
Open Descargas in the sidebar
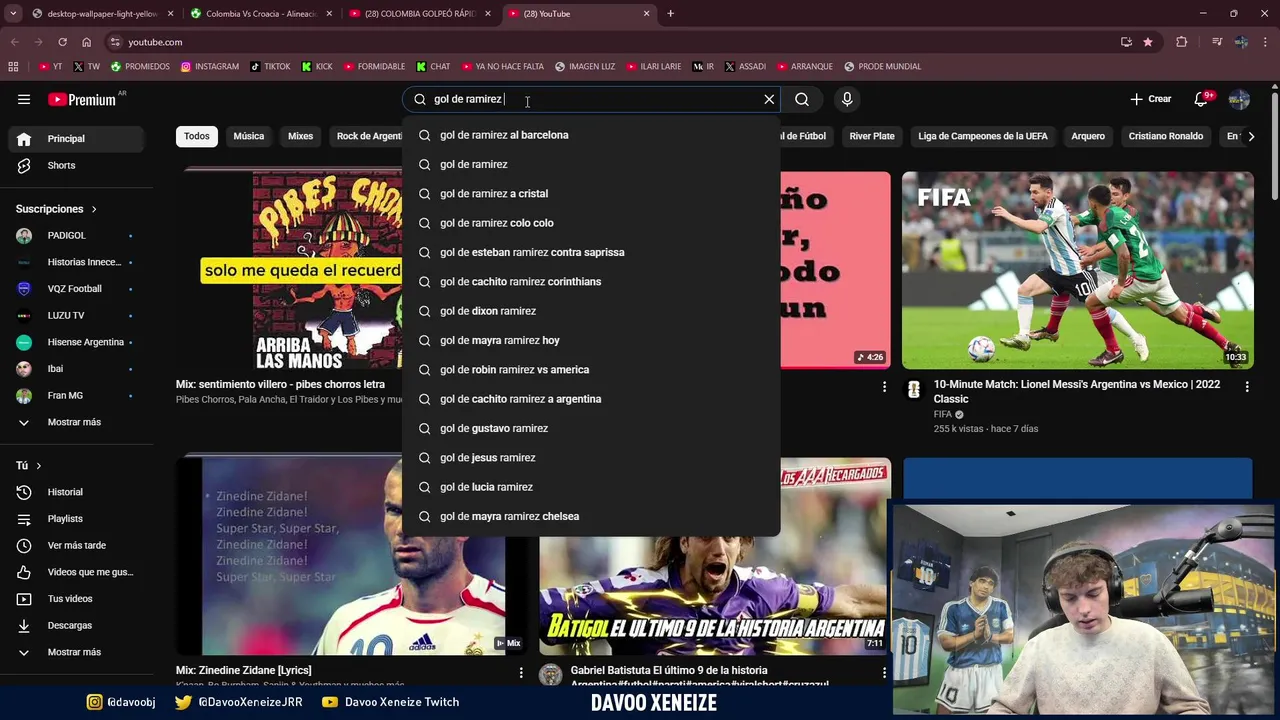[x=76, y=625]
